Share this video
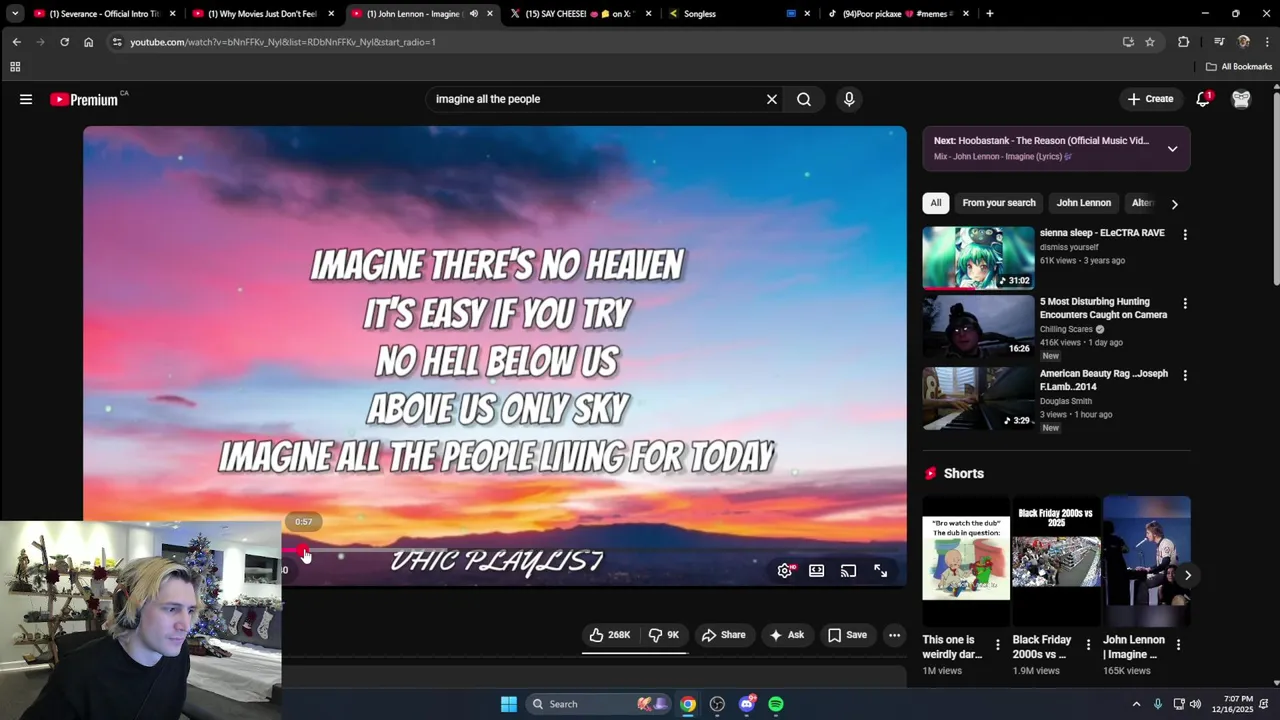This screenshot has width=1280, height=720. tap(724, 635)
